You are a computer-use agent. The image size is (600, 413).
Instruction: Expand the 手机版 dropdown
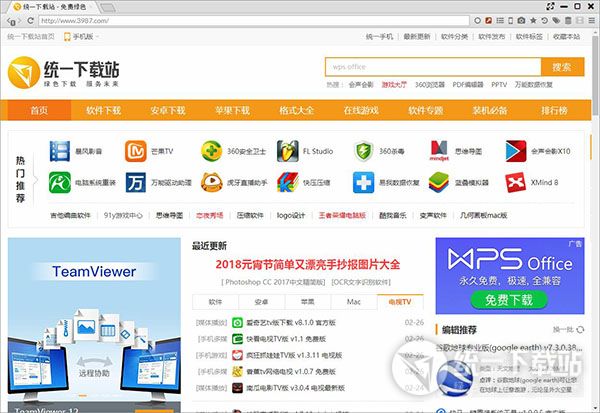coord(81,36)
